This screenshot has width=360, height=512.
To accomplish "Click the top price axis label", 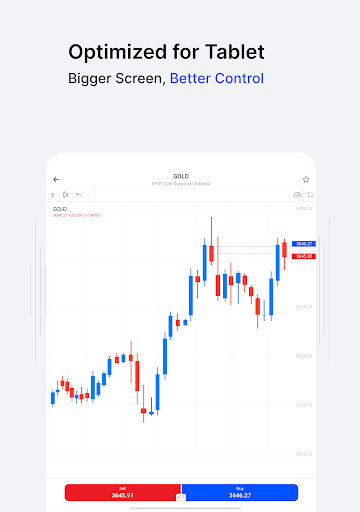I will tap(304, 209).
